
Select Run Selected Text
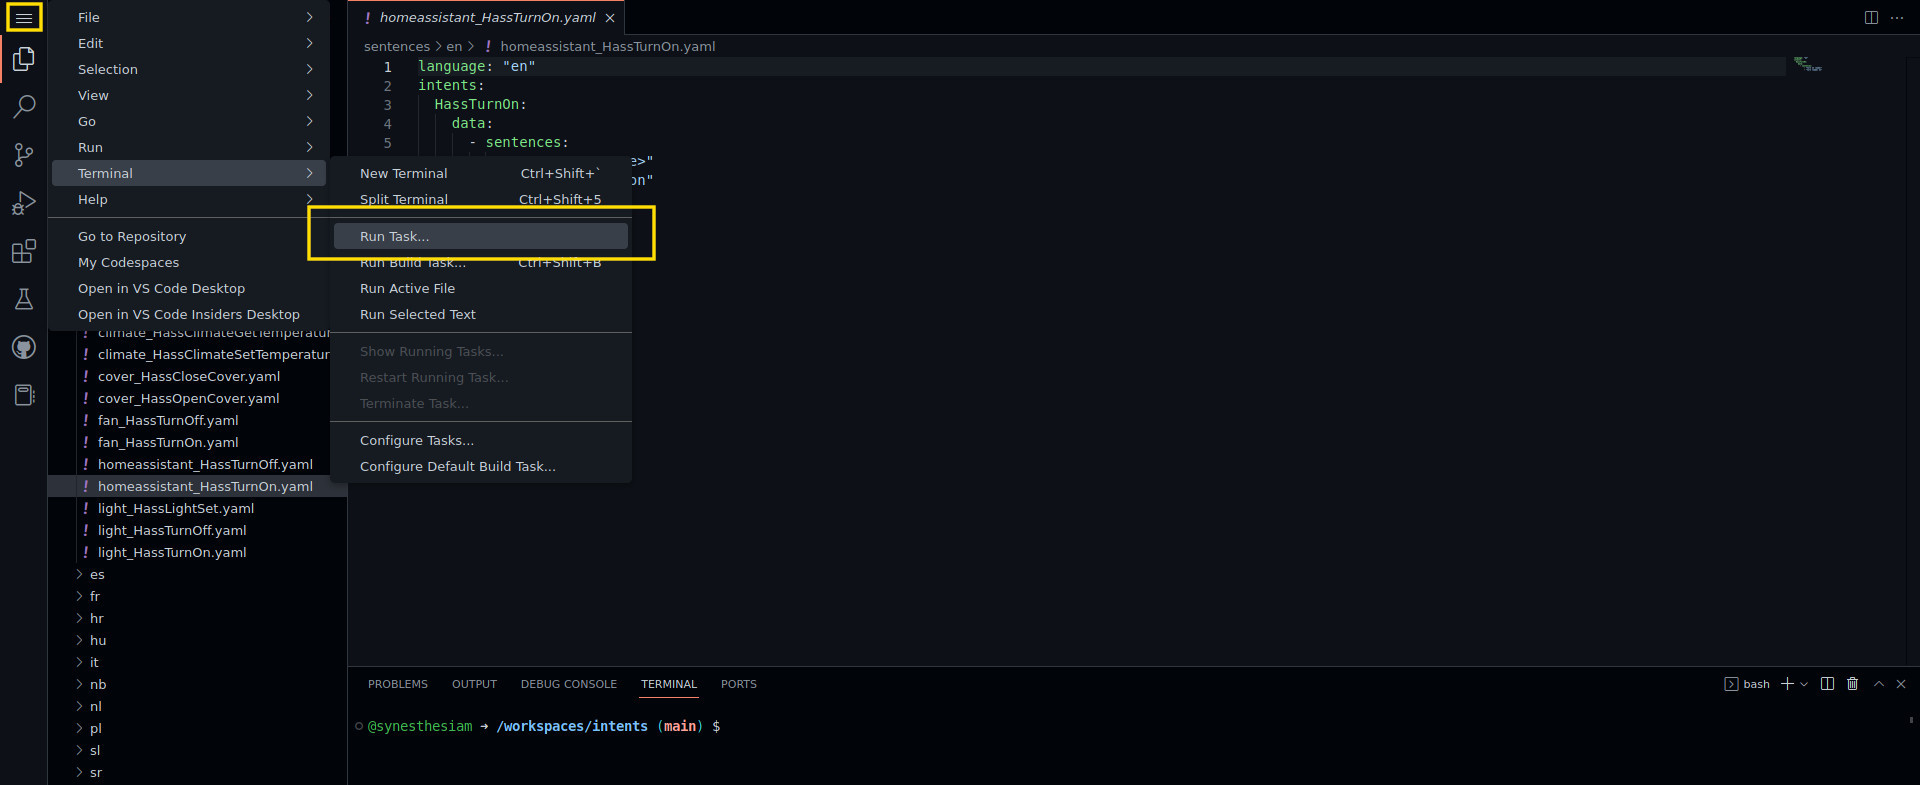pos(481,314)
